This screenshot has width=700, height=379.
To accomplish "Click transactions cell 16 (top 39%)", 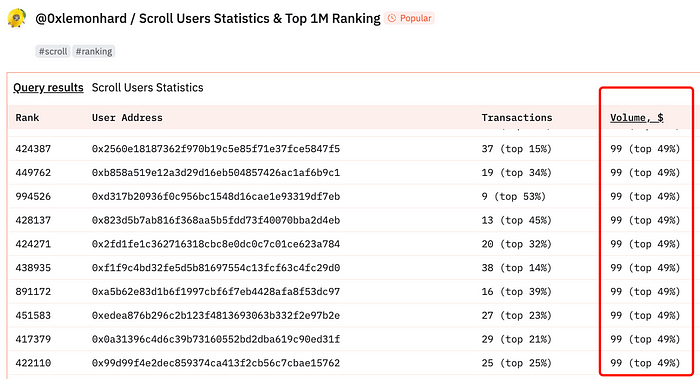I will [517, 292].
